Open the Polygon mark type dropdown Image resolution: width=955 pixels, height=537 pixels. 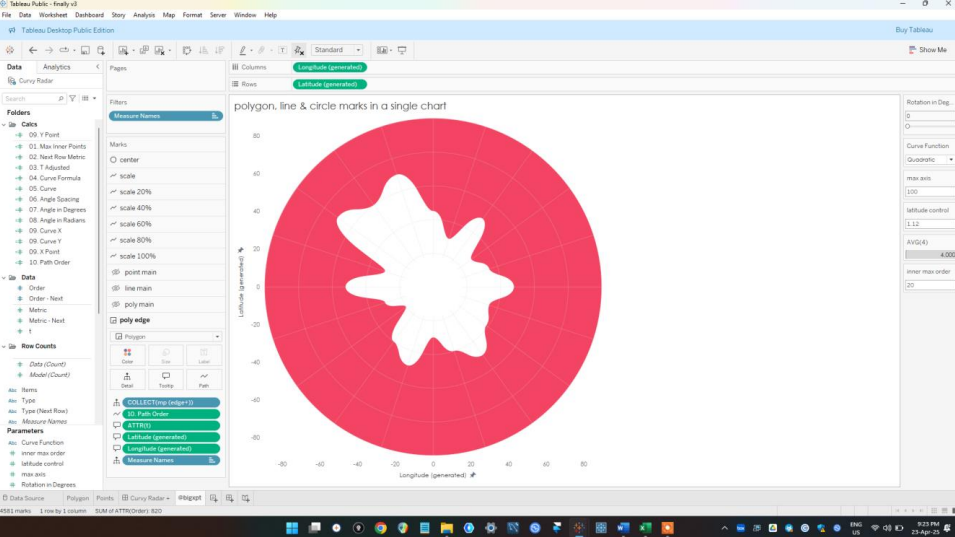pos(166,337)
